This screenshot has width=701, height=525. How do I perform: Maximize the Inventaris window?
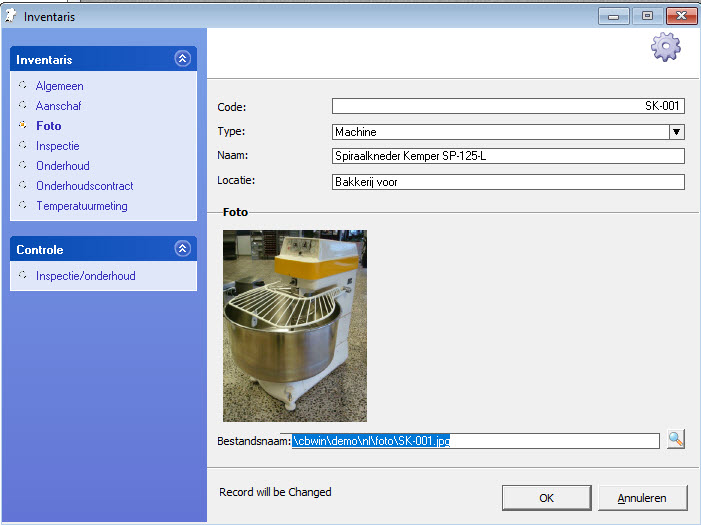point(647,17)
